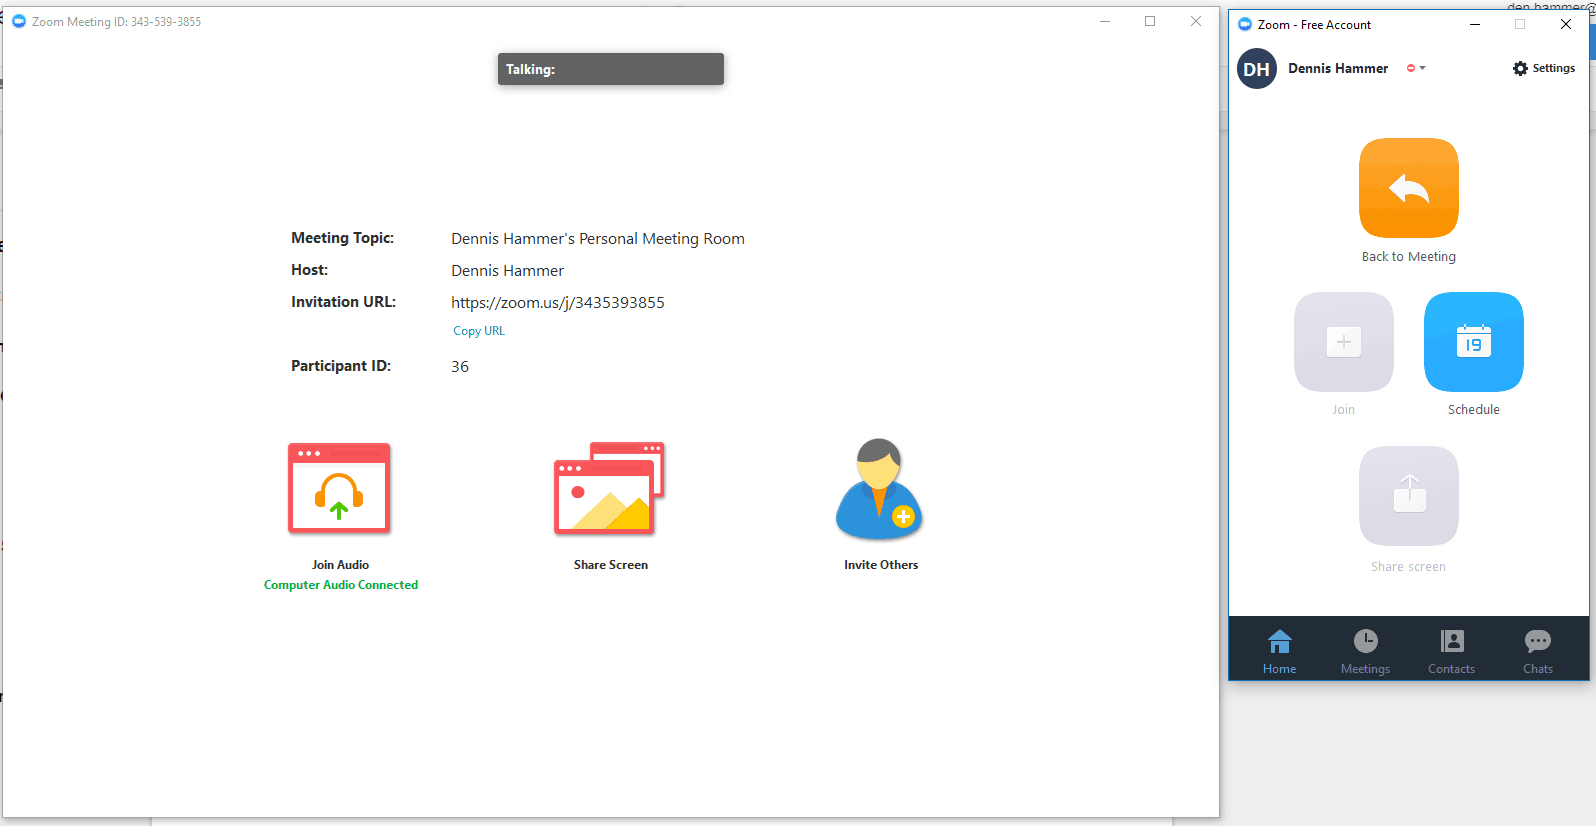Select the invitation URL https://zoom.us/j/3435393855

558,303
